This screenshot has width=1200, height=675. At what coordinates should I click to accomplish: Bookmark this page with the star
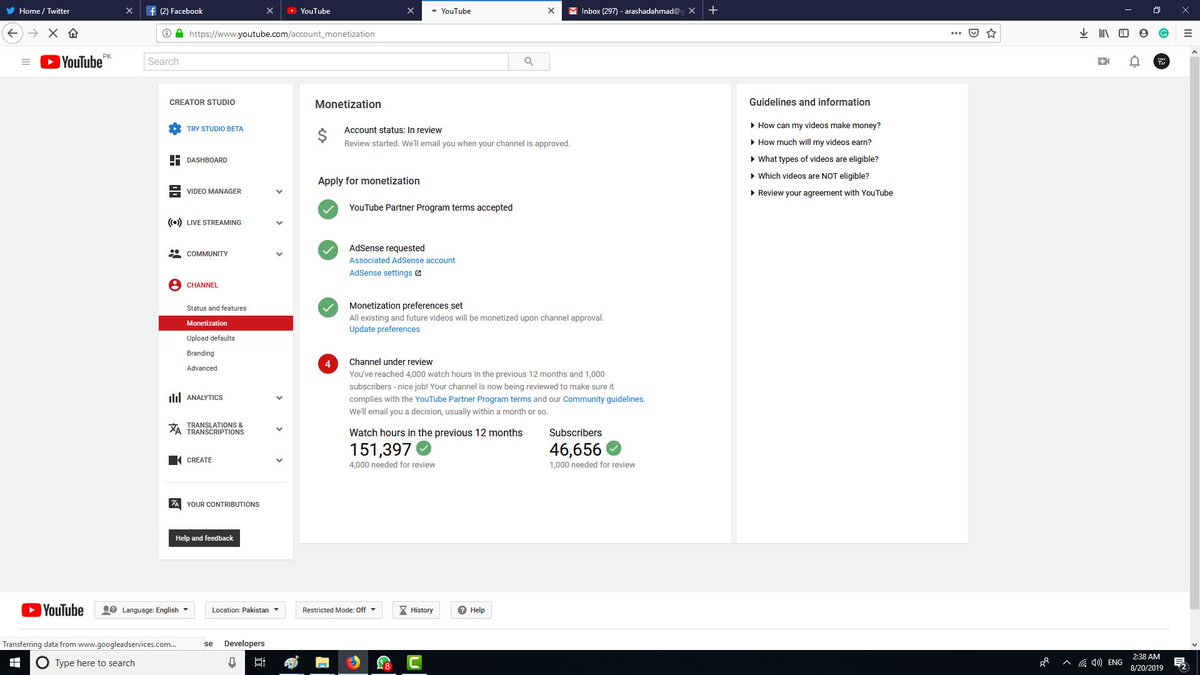pos(991,33)
